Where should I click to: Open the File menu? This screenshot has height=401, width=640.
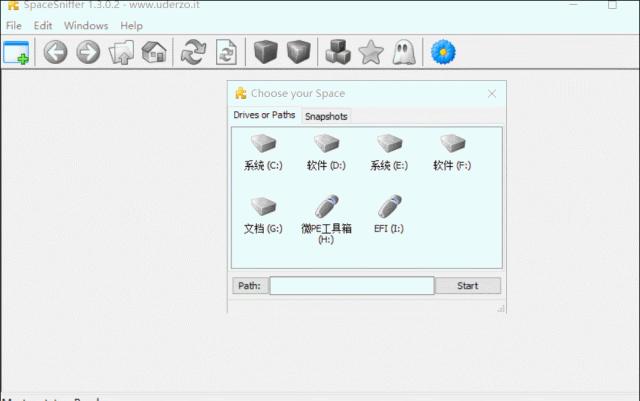14,25
